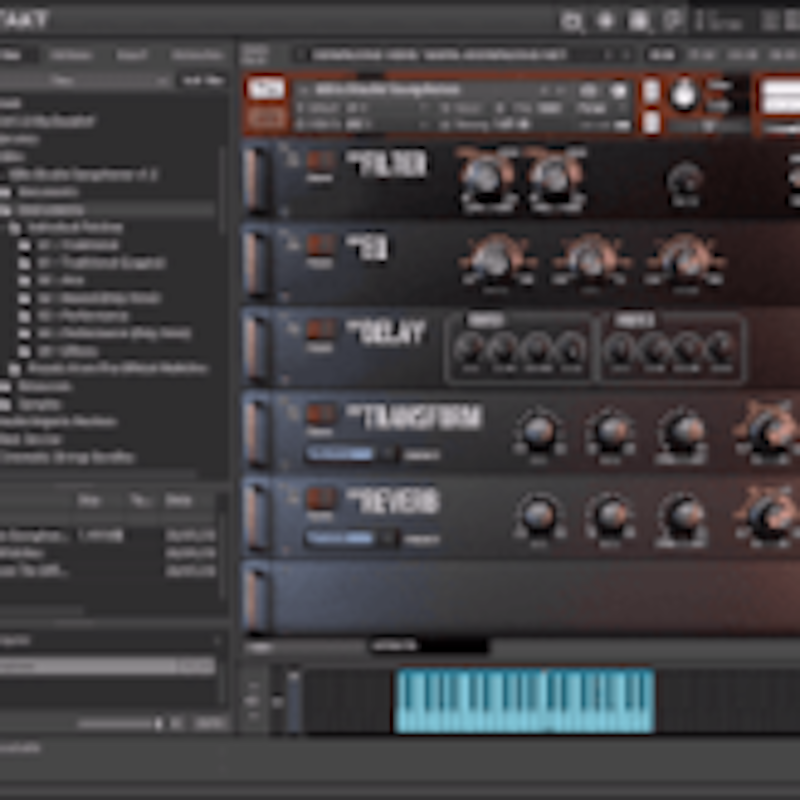The height and width of the screenshot is (800, 800).
Task: Toggle the REVERB effect power button
Action: 320,499
